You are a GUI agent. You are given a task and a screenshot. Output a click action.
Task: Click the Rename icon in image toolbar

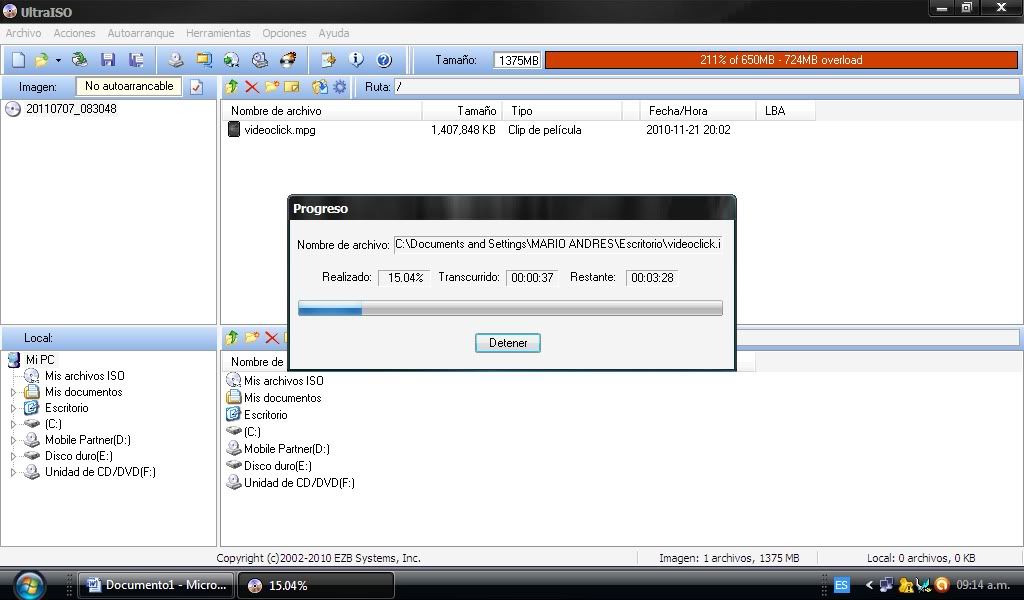tap(292, 86)
